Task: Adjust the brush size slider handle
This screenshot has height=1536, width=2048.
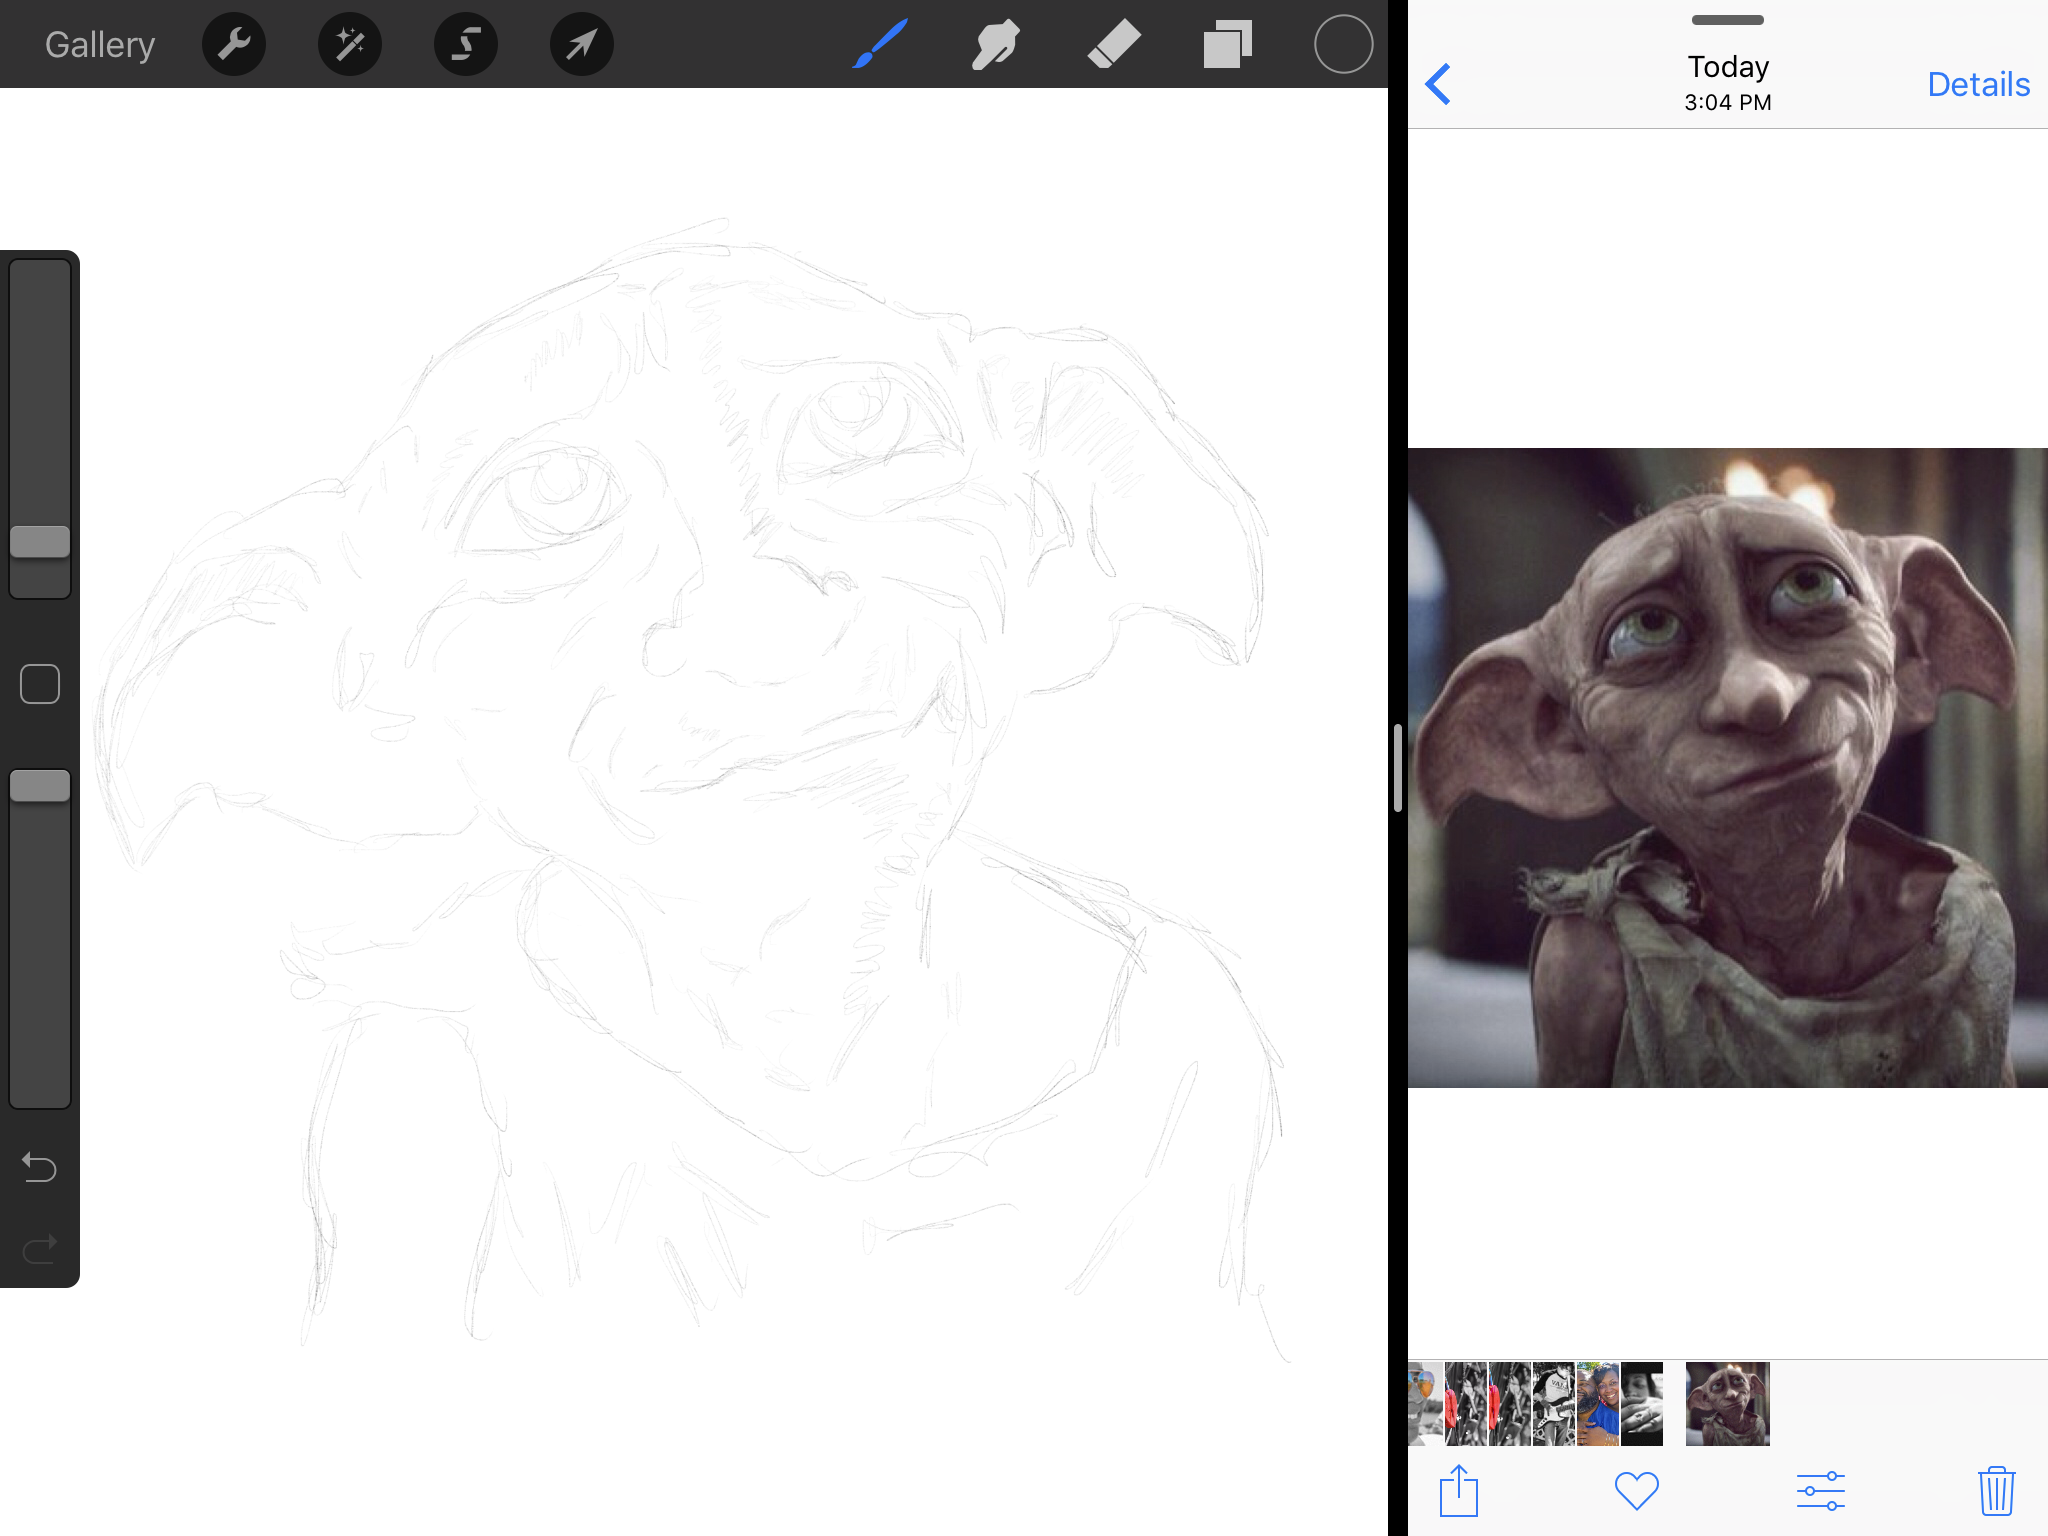Action: 40,542
